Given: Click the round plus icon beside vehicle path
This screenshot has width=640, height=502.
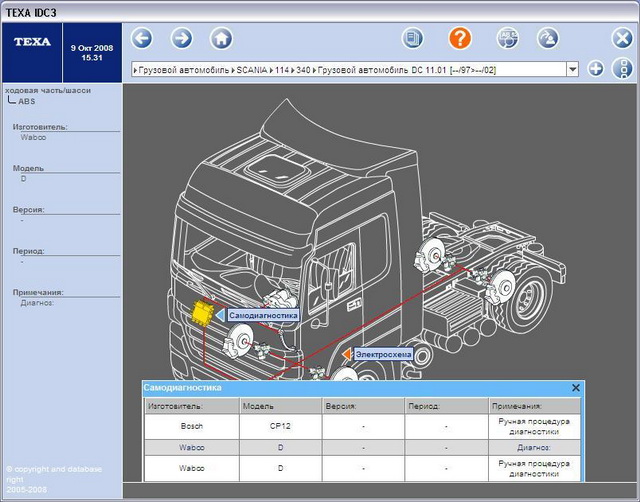Looking at the screenshot, I should 596,69.
